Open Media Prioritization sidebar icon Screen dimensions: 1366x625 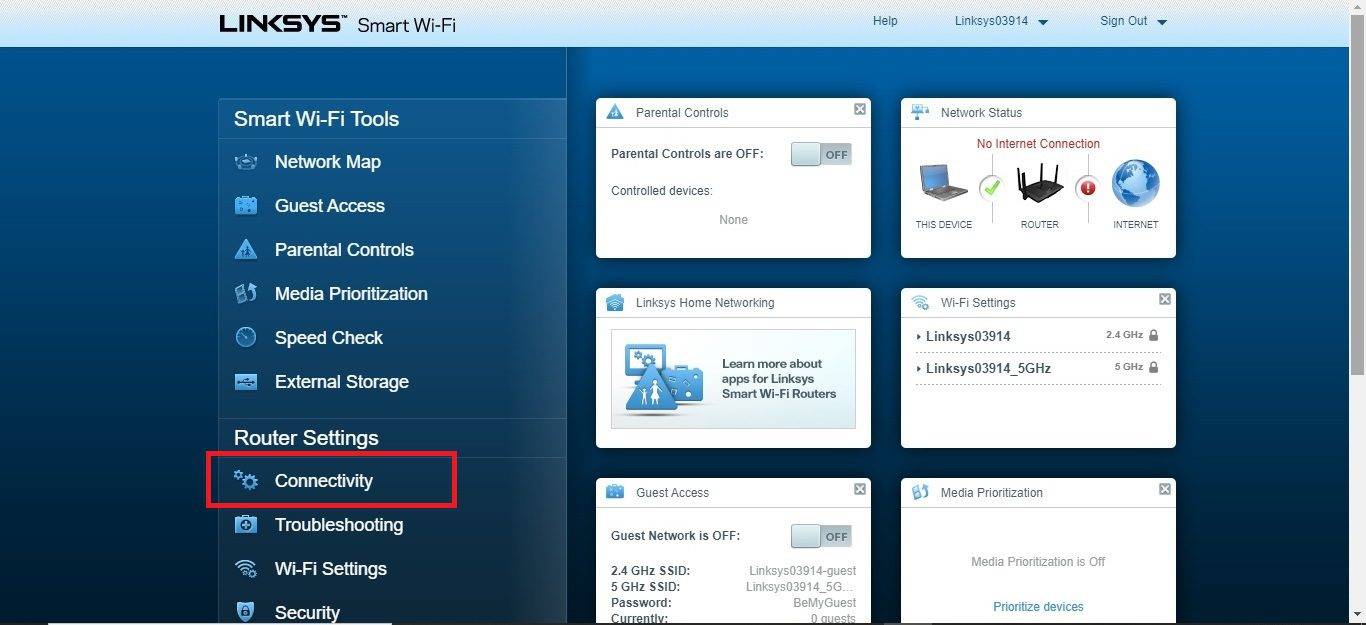(x=246, y=294)
